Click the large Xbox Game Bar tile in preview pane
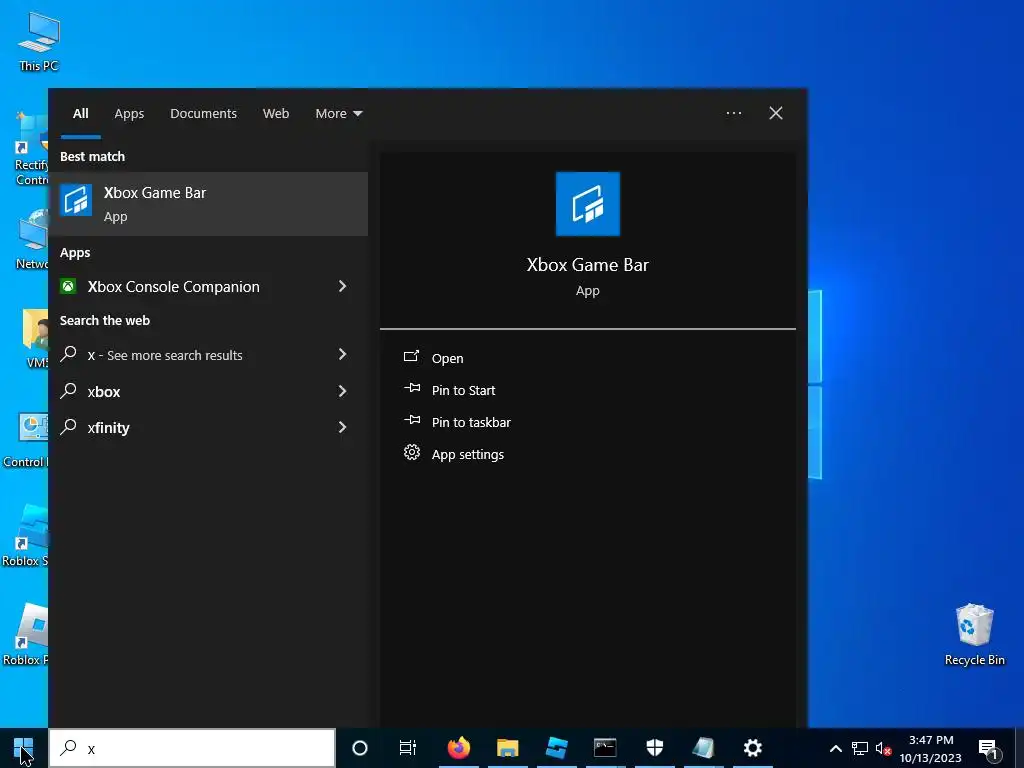 (x=587, y=204)
